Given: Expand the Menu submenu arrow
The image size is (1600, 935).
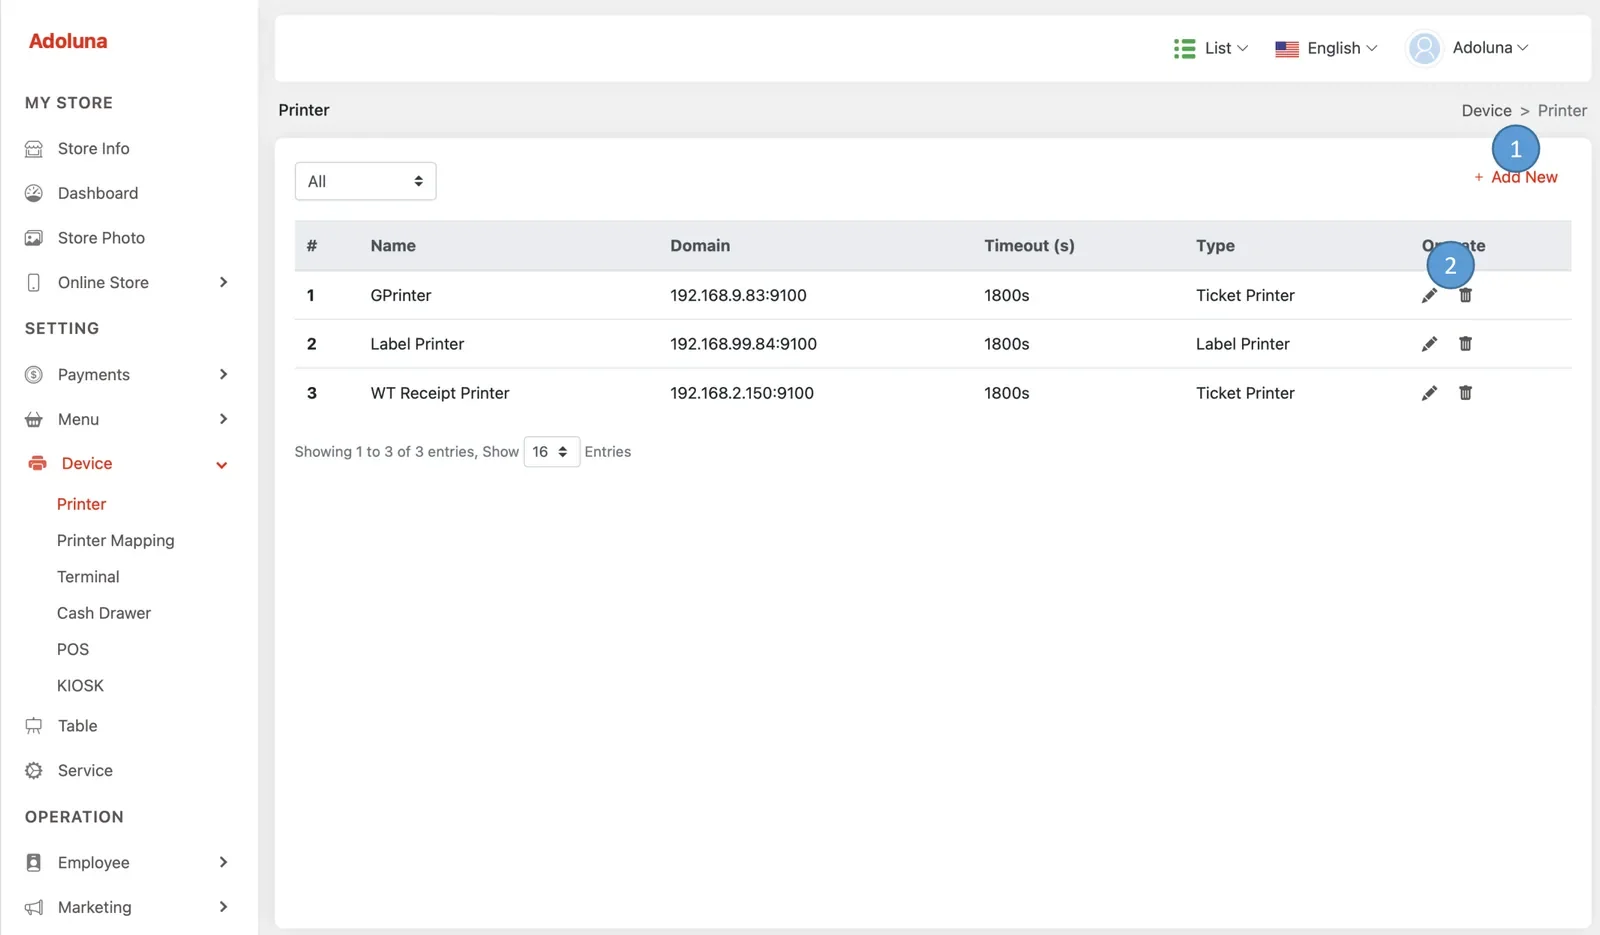Looking at the screenshot, I should coord(223,420).
